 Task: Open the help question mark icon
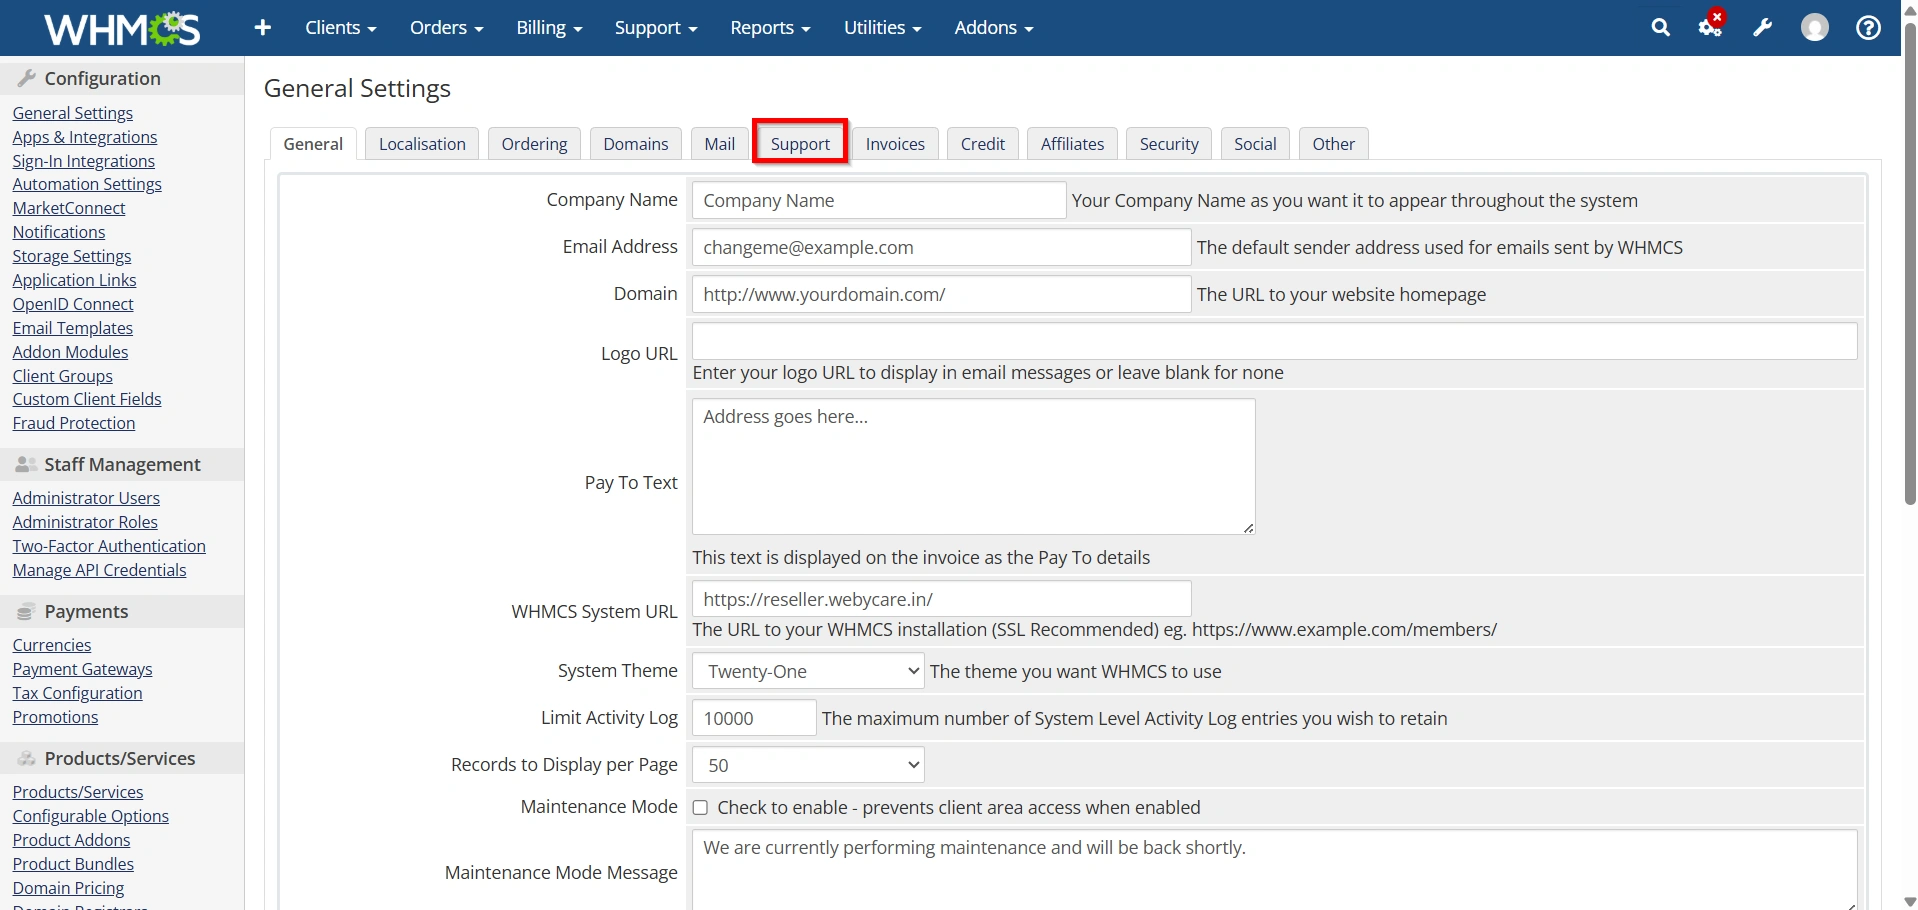click(1868, 28)
